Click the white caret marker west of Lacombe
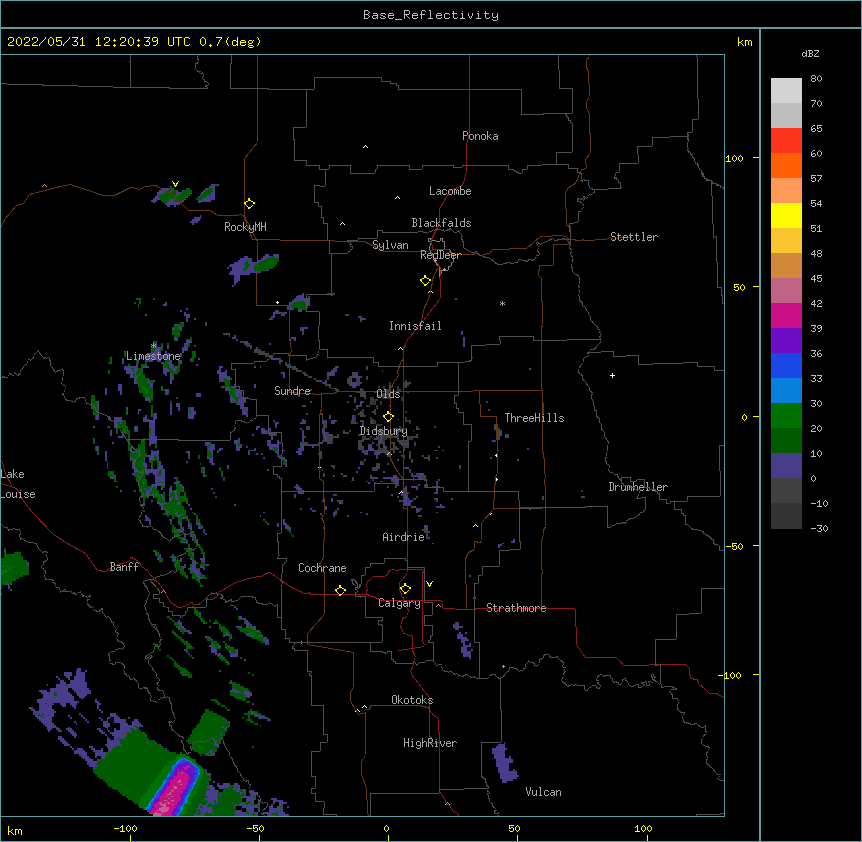The image size is (862, 842). (397, 198)
